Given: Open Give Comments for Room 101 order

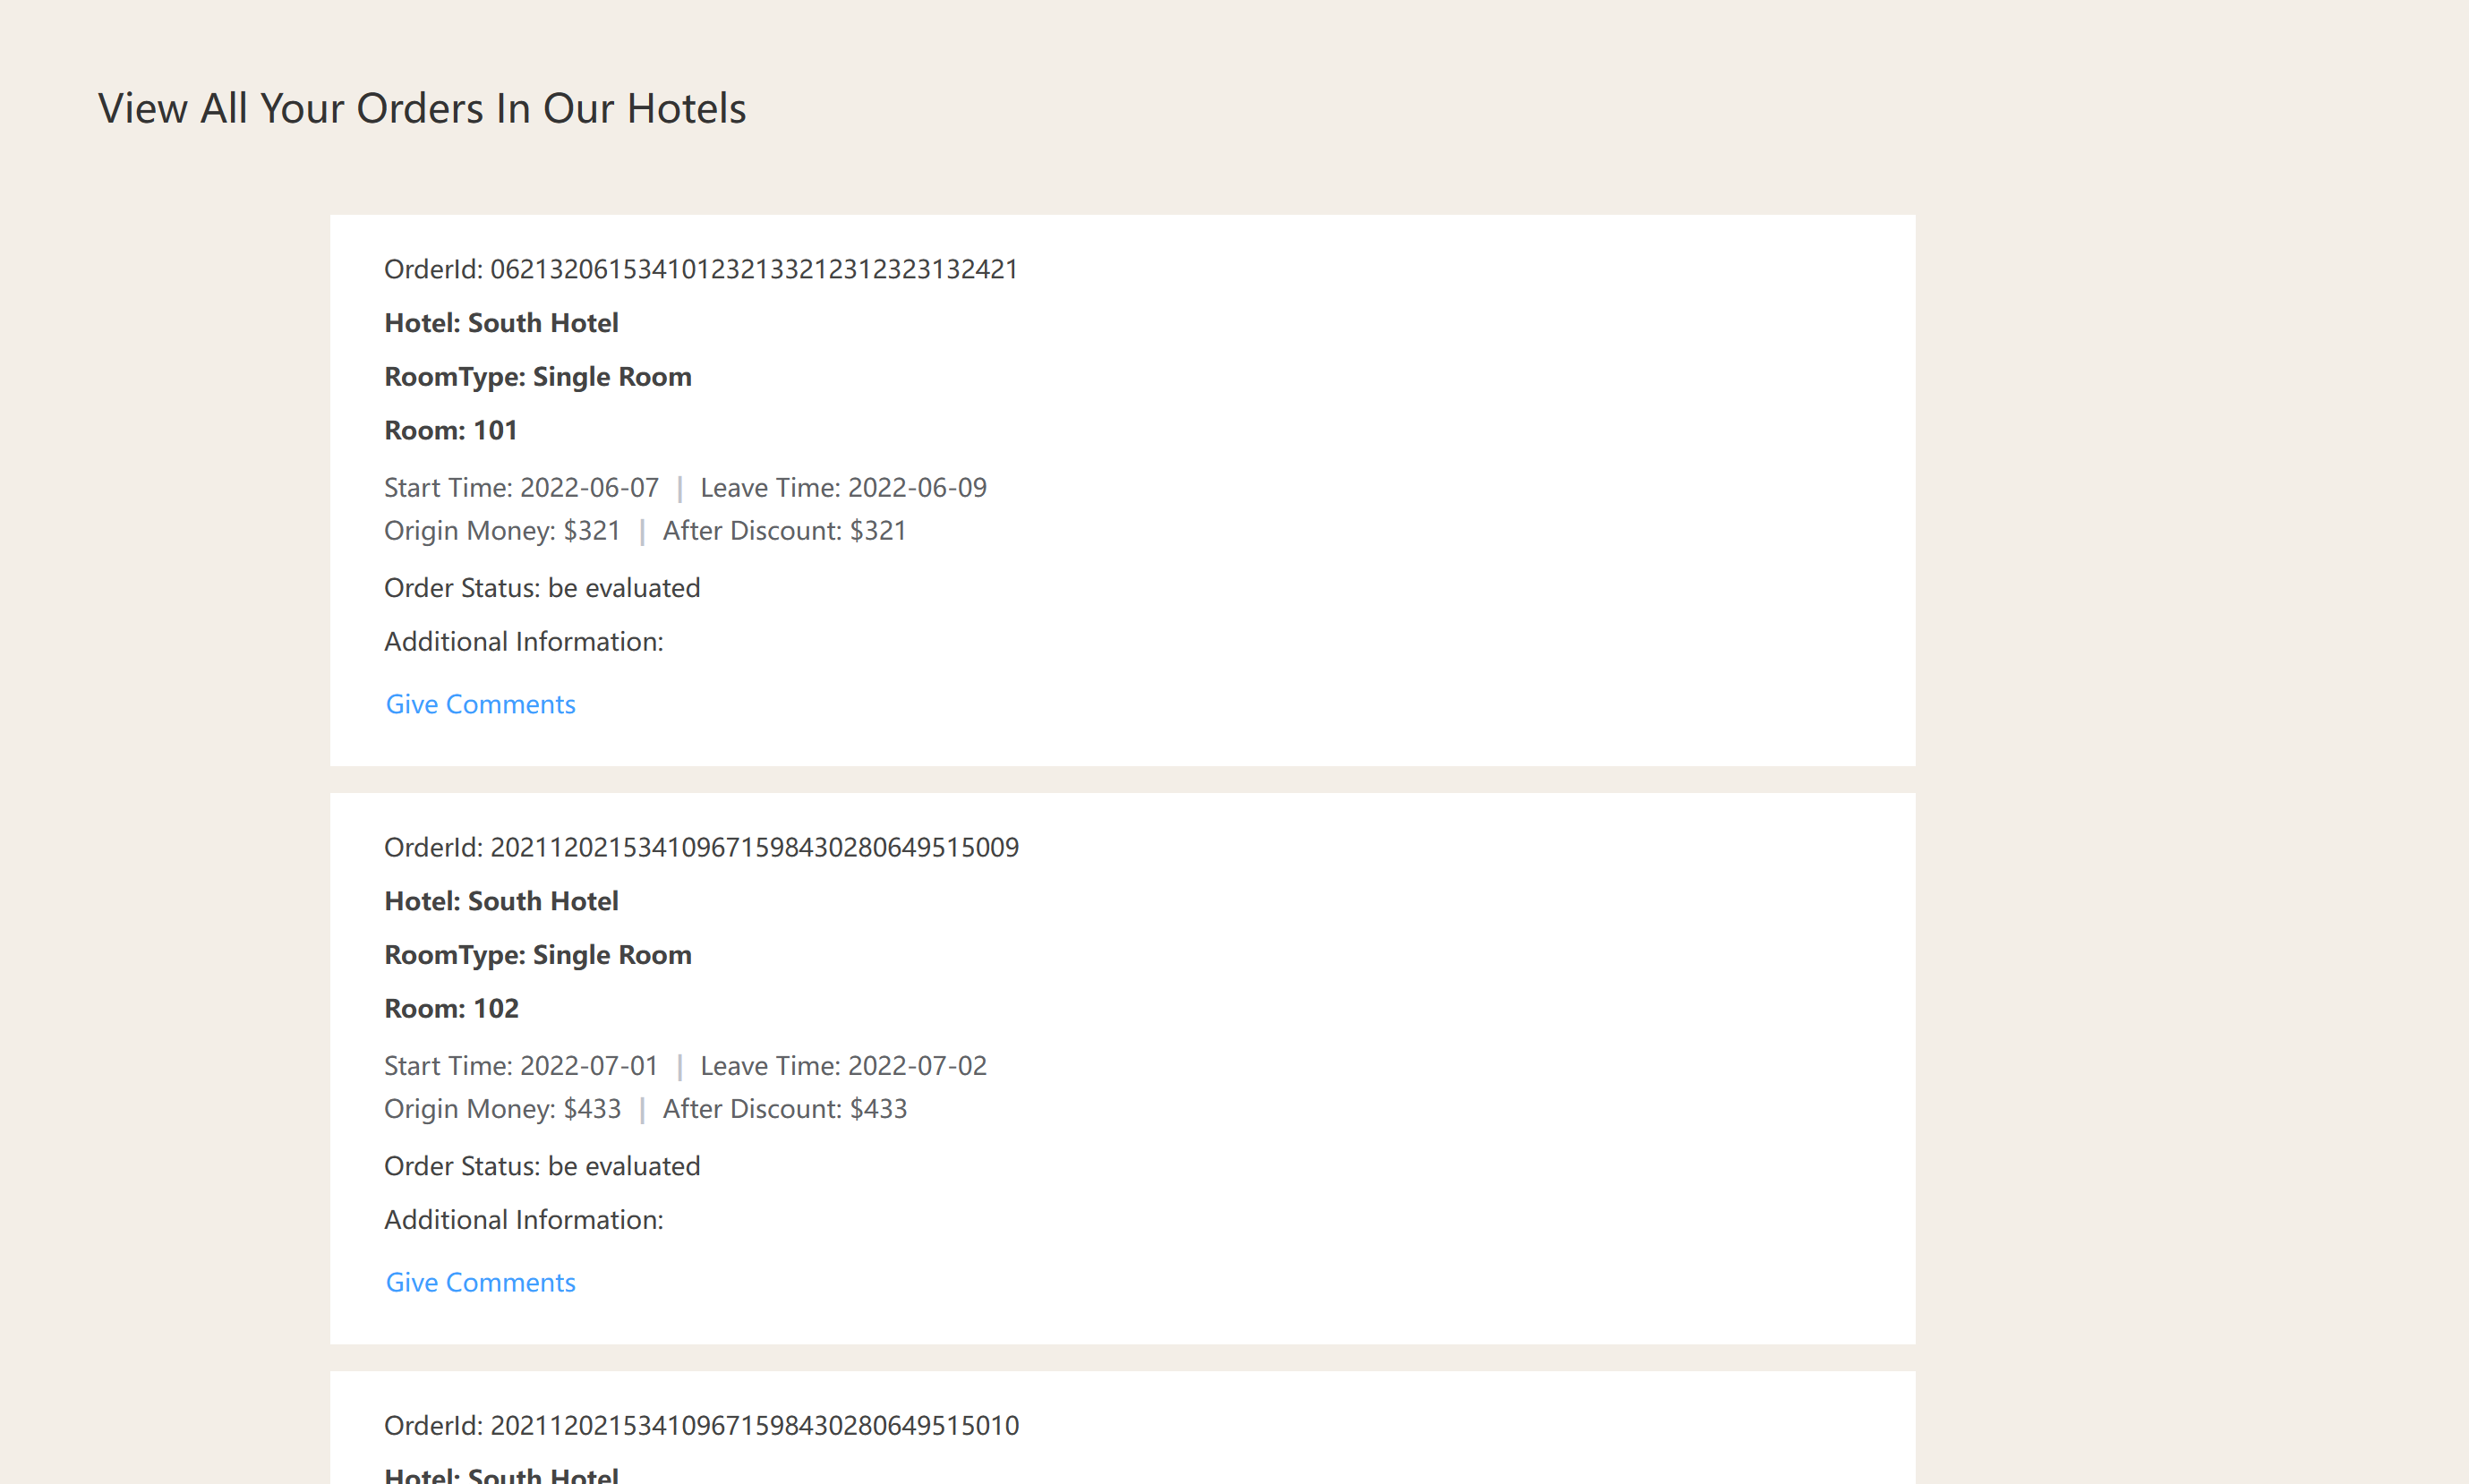Looking at the screenshot, I should (x=480, y=704).
